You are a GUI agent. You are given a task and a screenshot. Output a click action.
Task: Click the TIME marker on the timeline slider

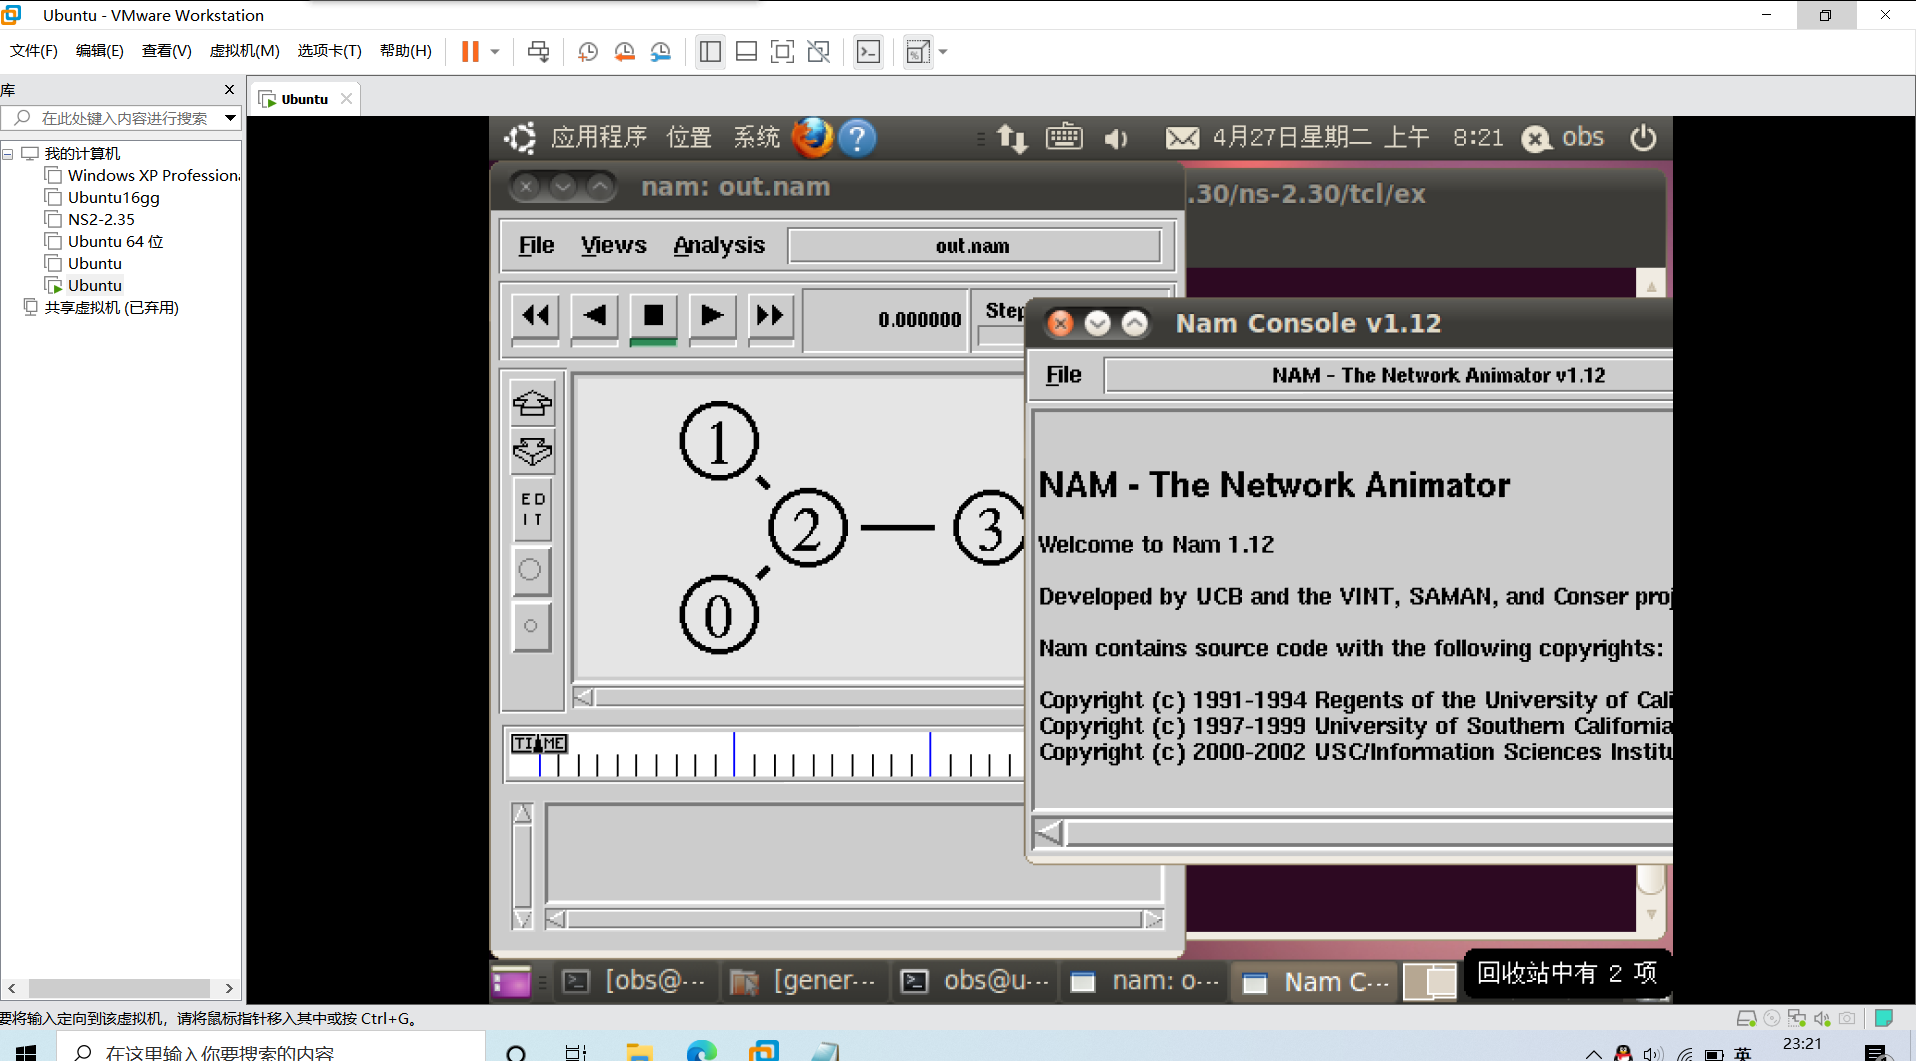coord(539,743)
